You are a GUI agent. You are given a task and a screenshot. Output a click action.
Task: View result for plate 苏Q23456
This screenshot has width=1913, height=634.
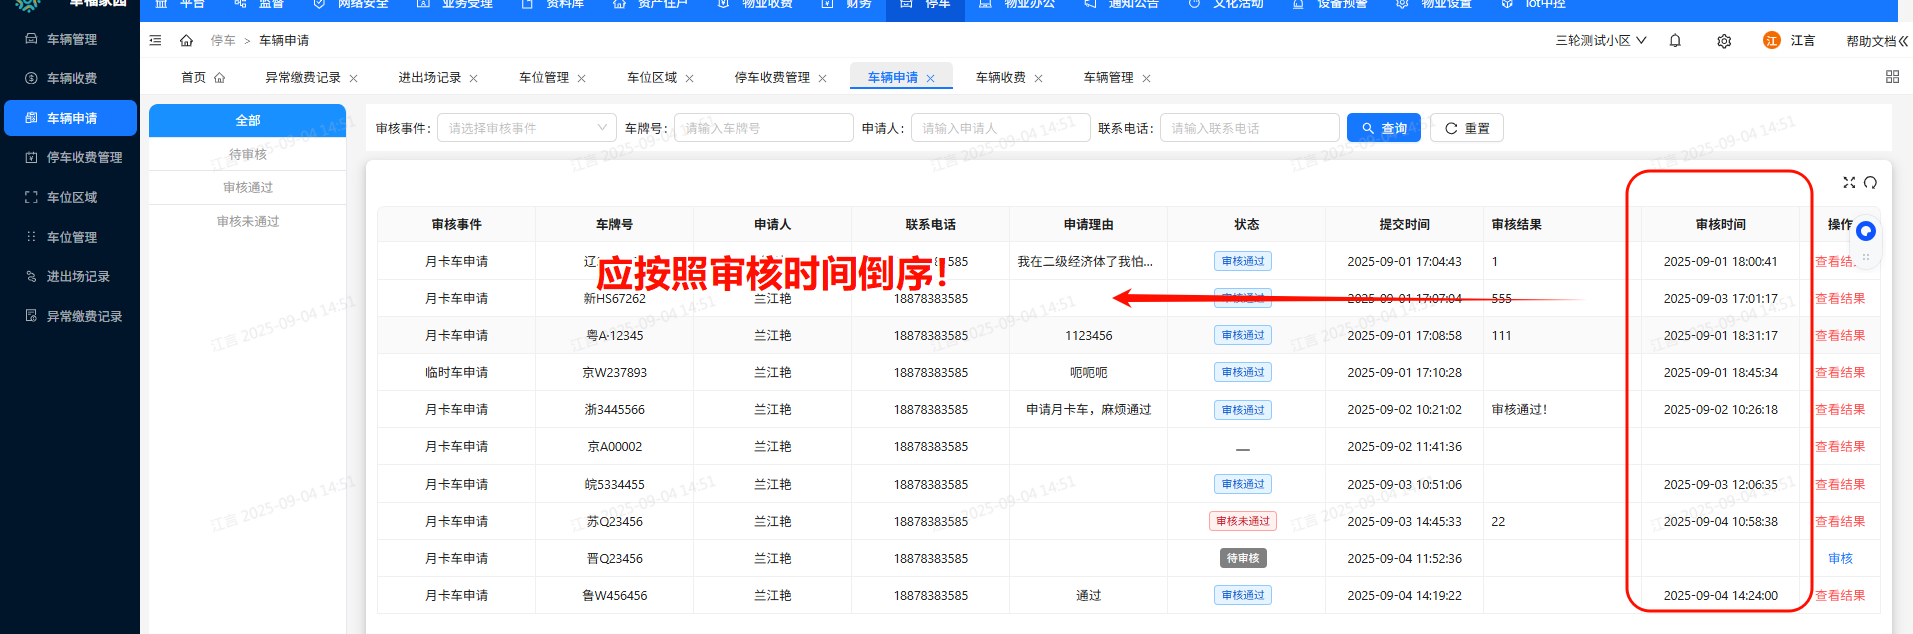(x=1840, y=521)
